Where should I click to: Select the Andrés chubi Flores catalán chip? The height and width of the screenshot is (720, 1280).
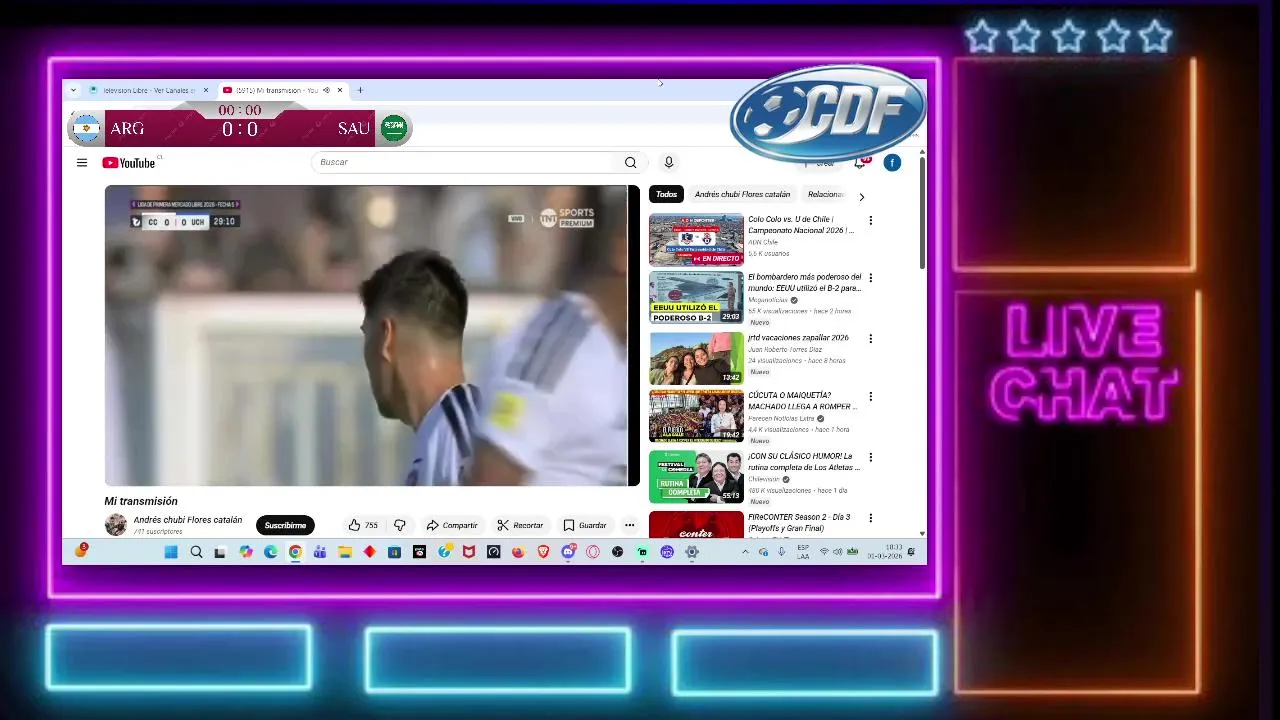coord(742,194)
